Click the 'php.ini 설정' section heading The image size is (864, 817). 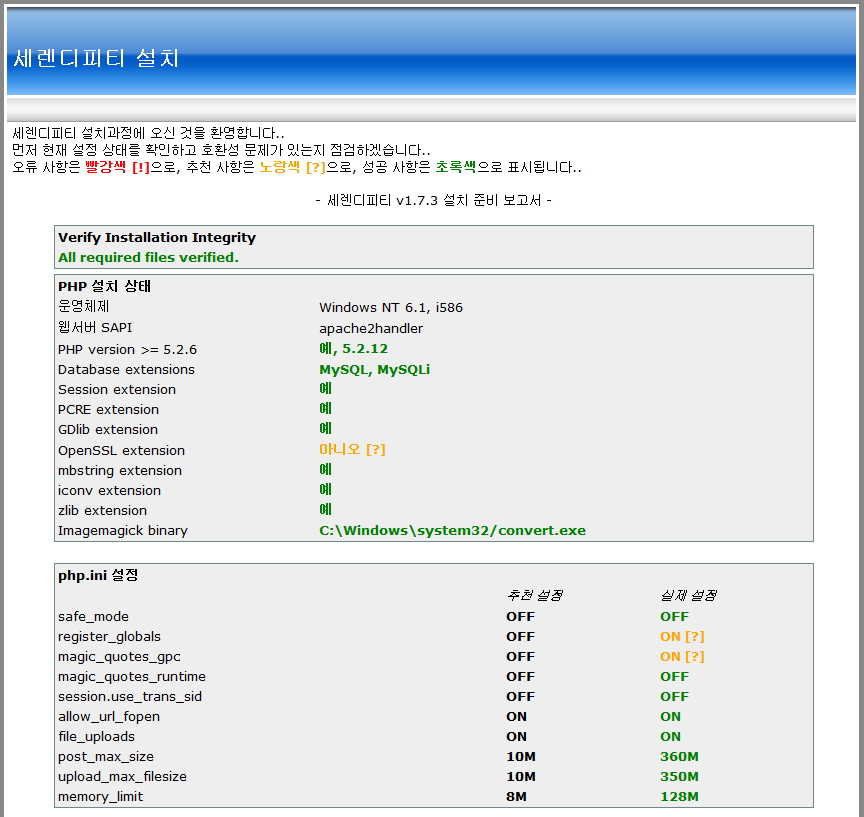click(98, 575)
